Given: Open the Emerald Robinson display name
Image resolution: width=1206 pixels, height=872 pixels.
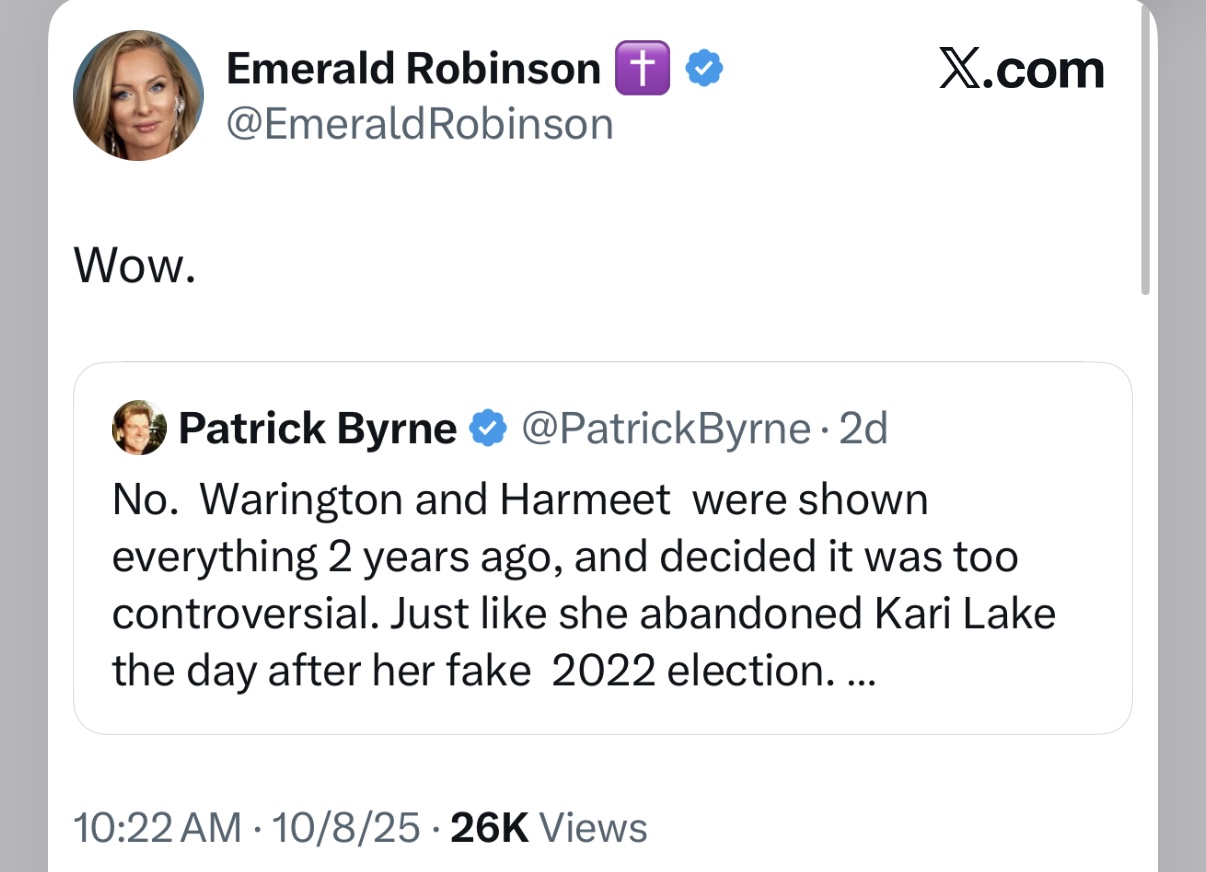Looking at the screenshot, I should point(413,69).
